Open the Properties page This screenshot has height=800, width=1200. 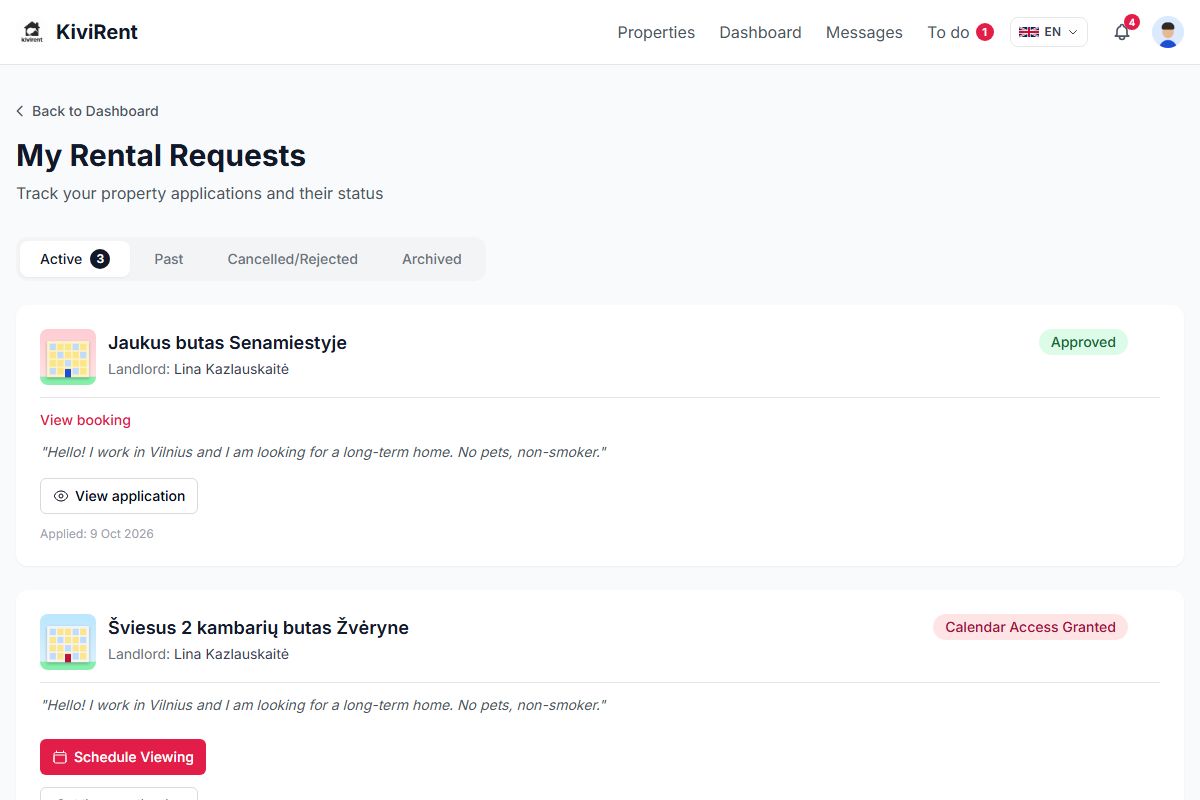tap(656, 32)
